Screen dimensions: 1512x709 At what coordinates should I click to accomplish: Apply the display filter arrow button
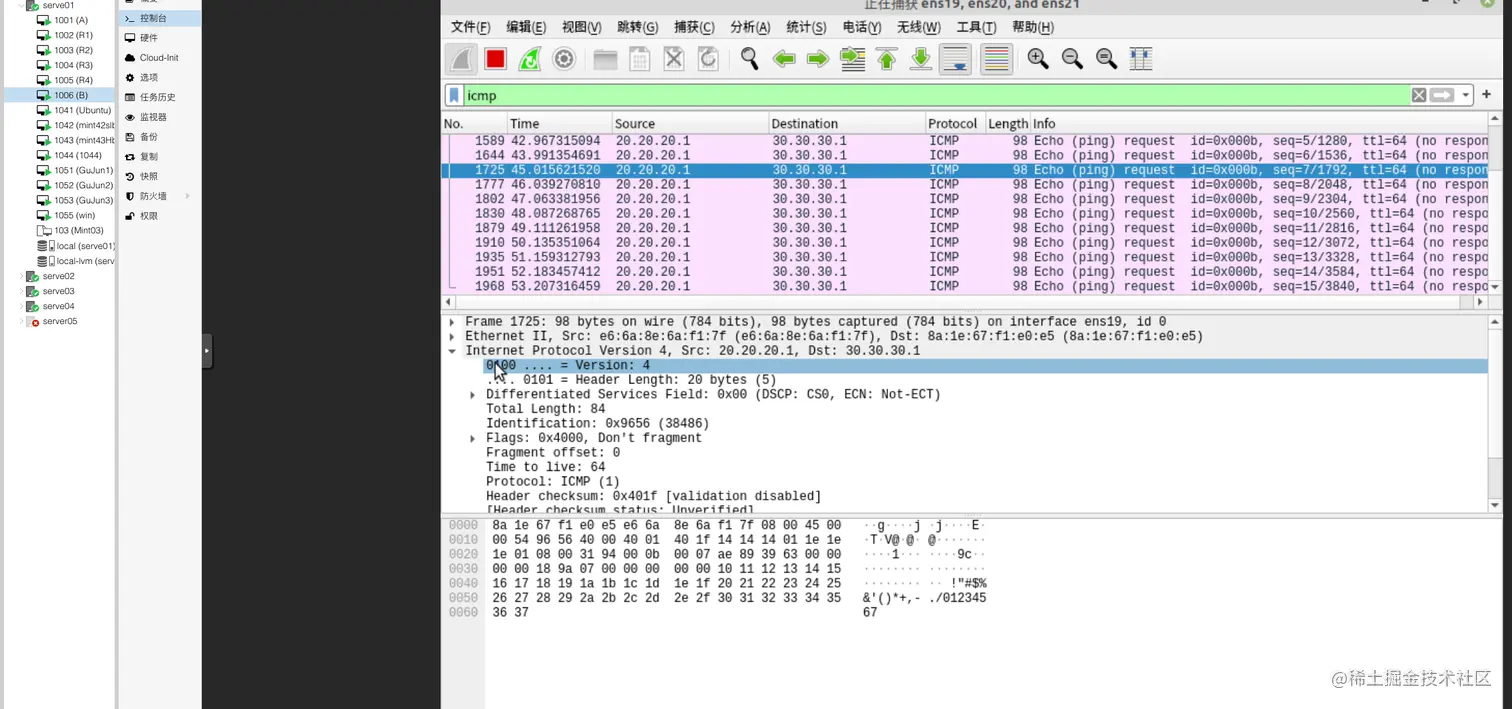click(1442, 95)
